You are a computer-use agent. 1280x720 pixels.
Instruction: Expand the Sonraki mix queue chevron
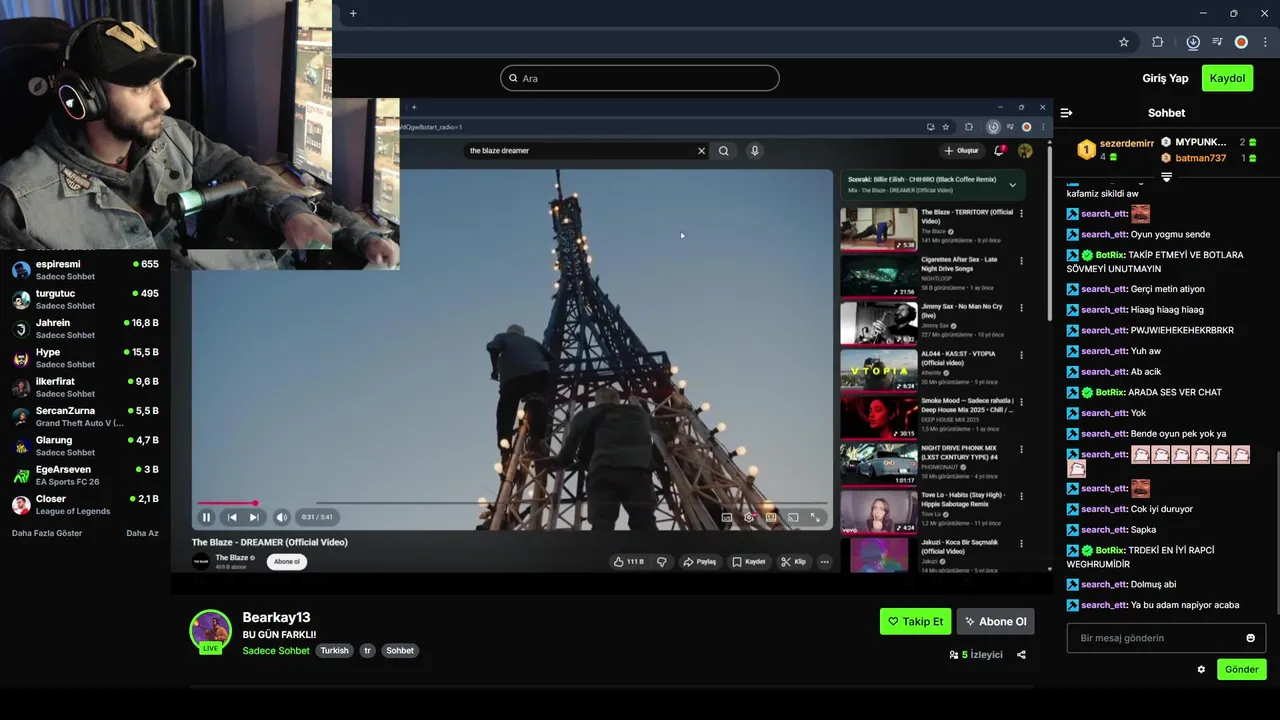[x=1012, y=185]
